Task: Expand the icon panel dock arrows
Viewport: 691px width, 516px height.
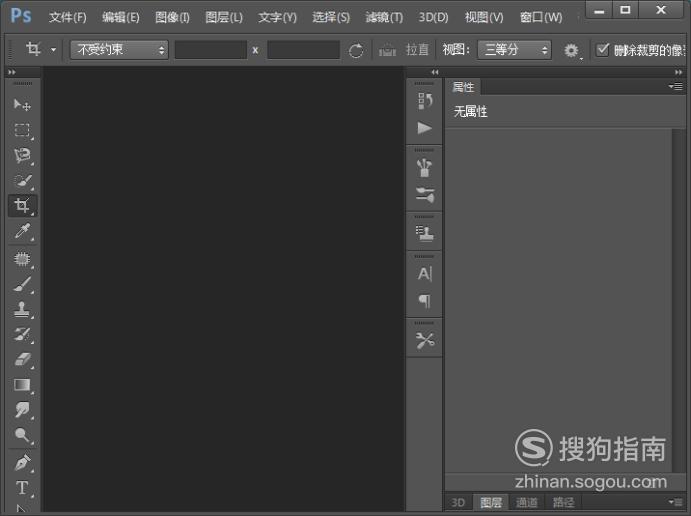Action: tap(435, 72)
